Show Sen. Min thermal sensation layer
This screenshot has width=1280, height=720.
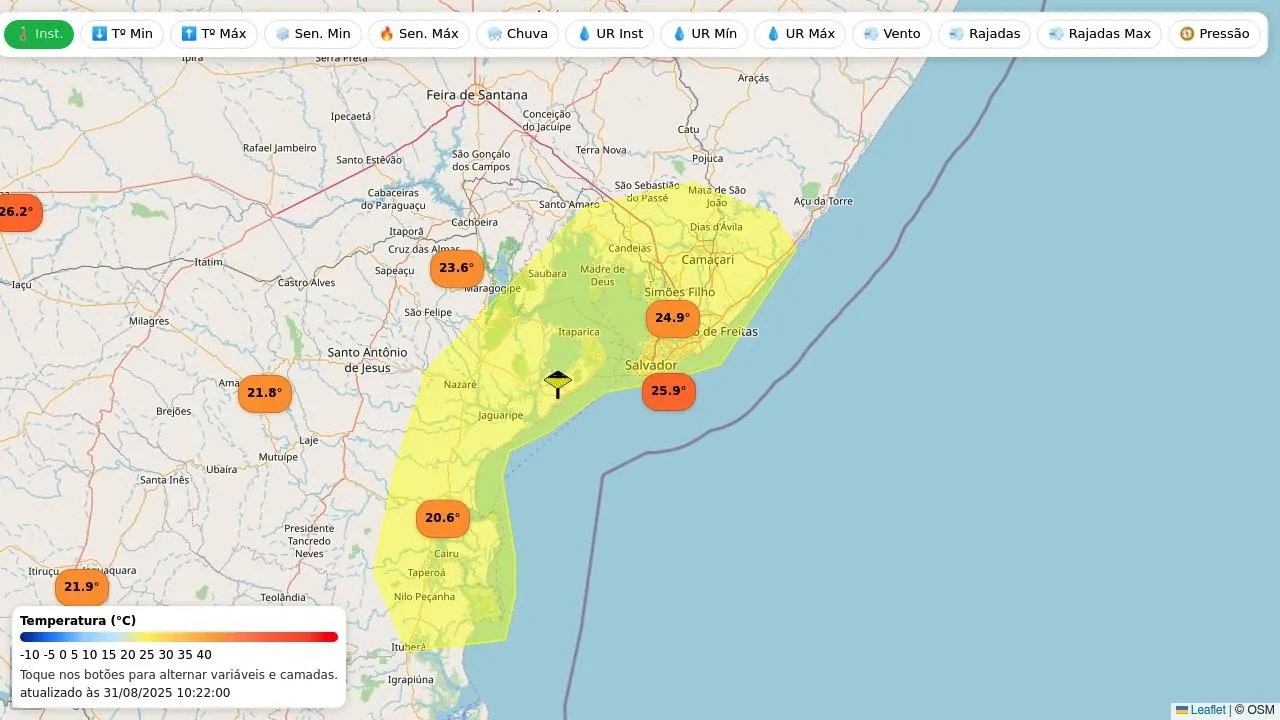pyautogui.click(x=312, y=34)
